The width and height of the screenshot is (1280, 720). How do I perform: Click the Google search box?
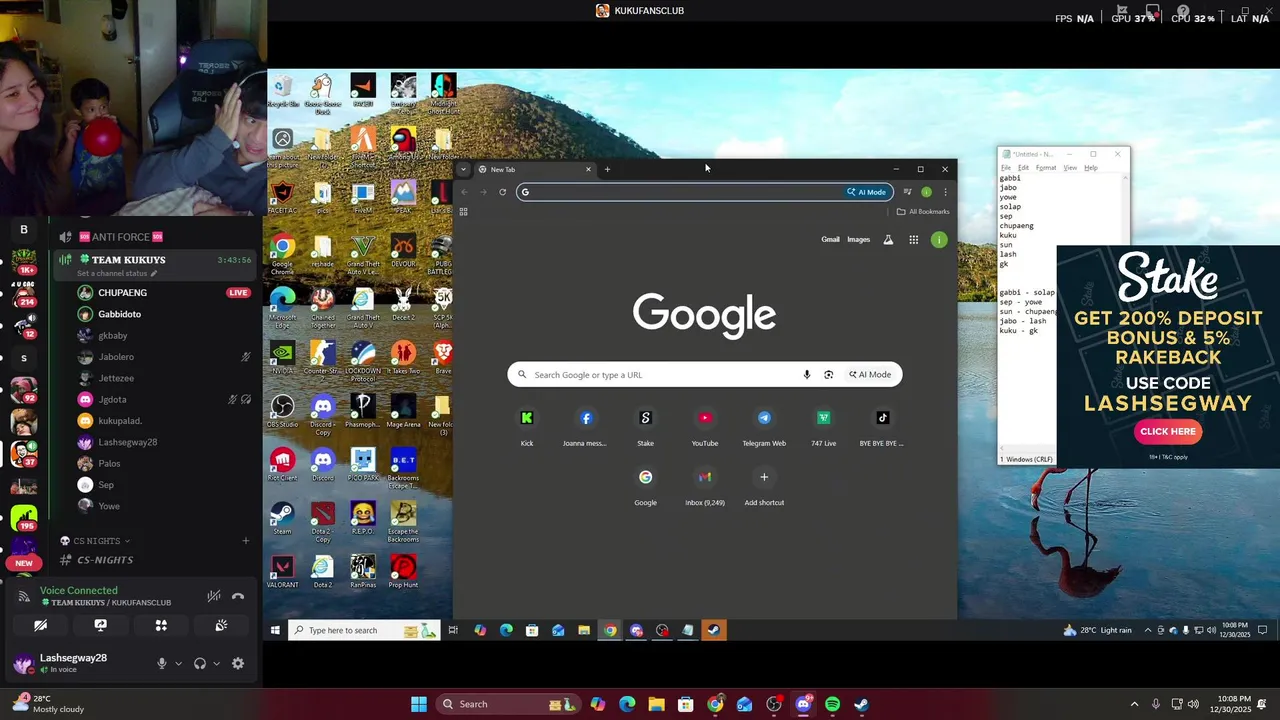pyautogui.click(x=704, y=375)
